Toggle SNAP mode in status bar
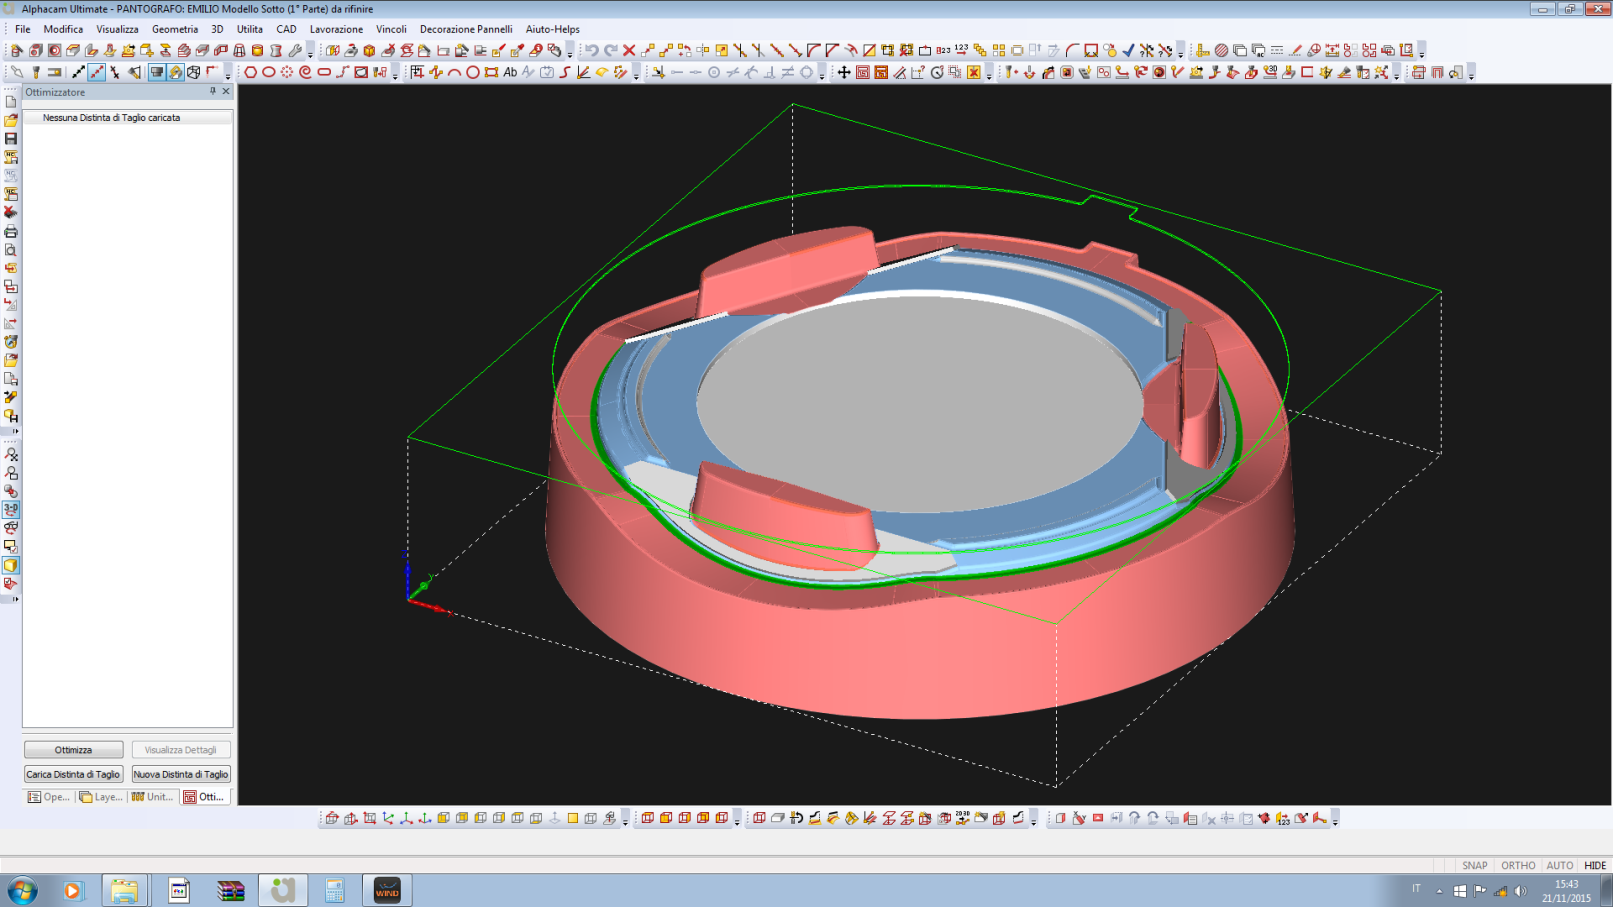Viewport: 1613px width, 907px height. tap(1474, 866)
